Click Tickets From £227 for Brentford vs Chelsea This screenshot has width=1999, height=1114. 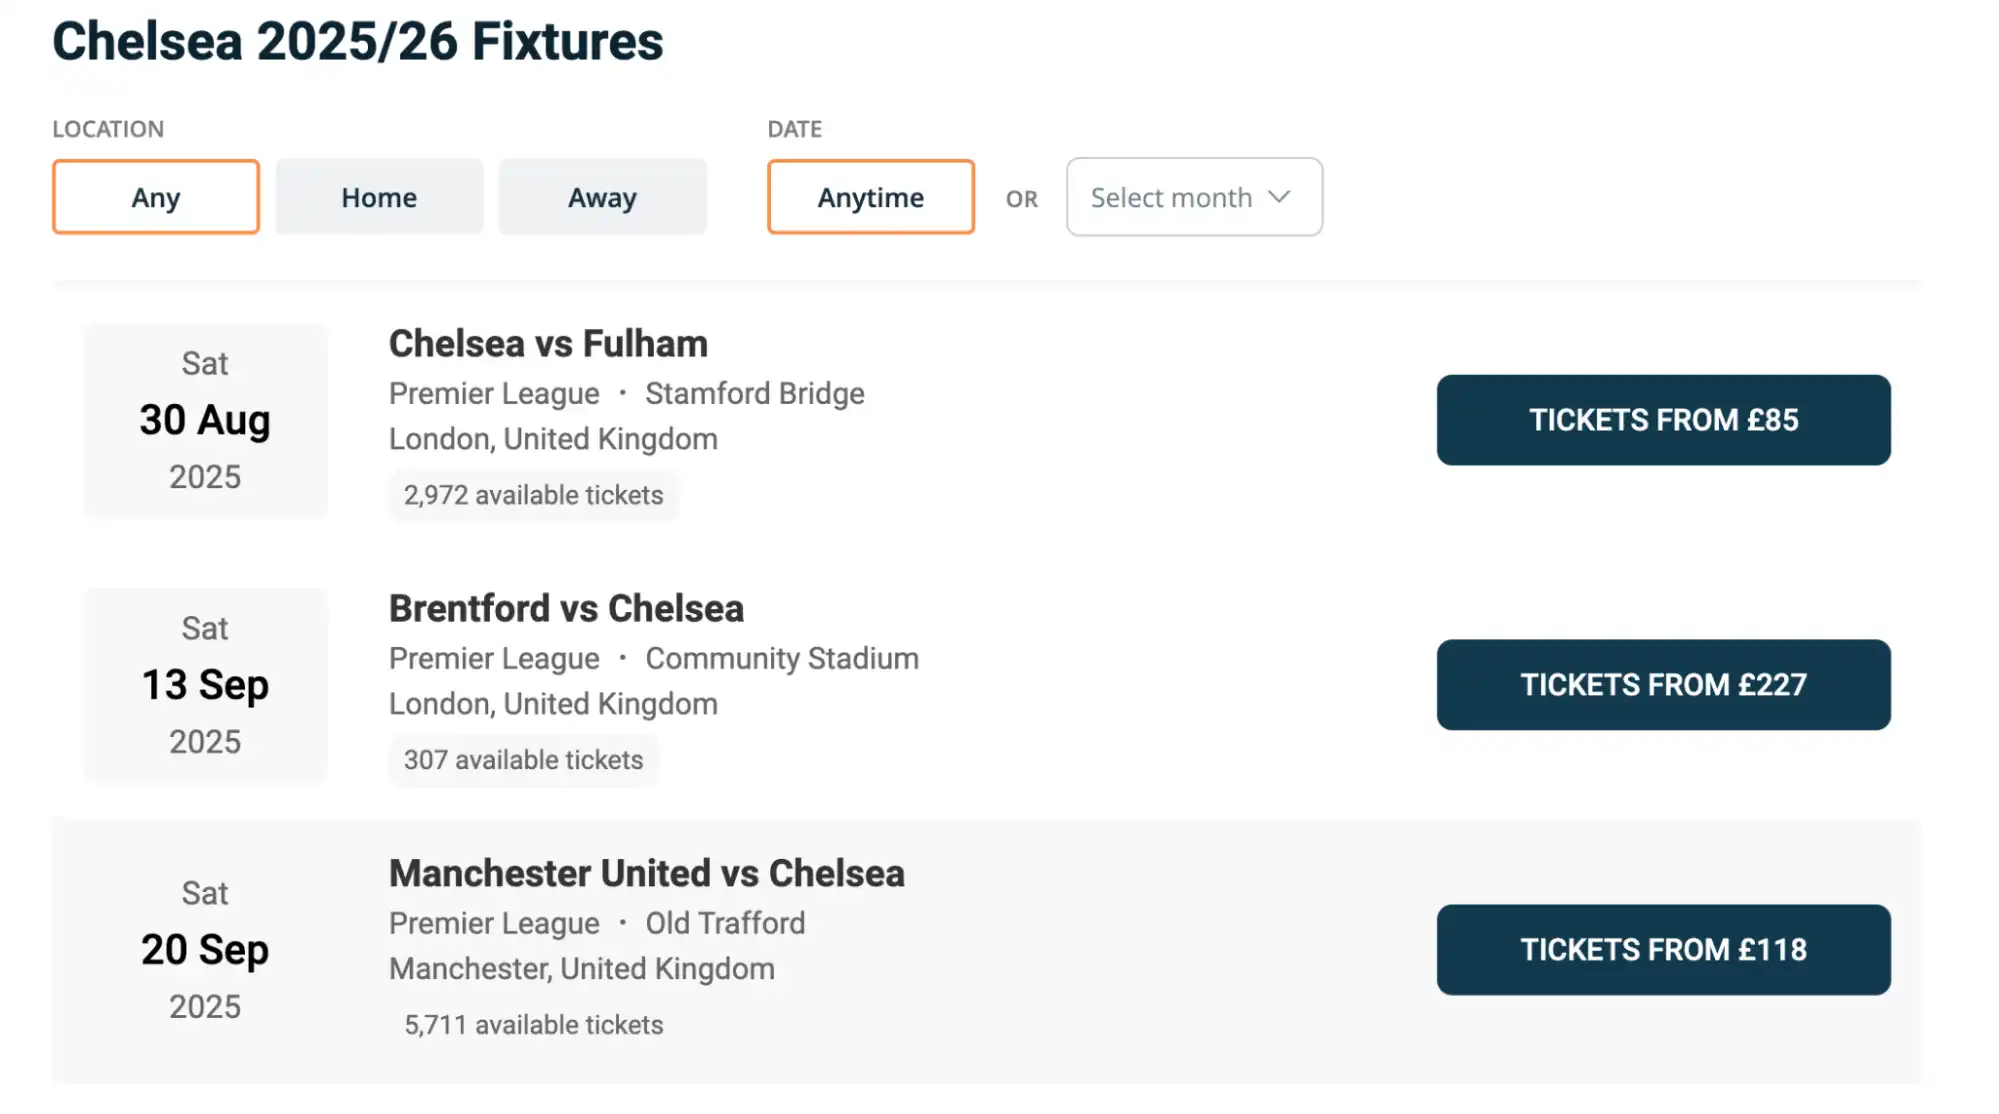tap(1663, 685)
